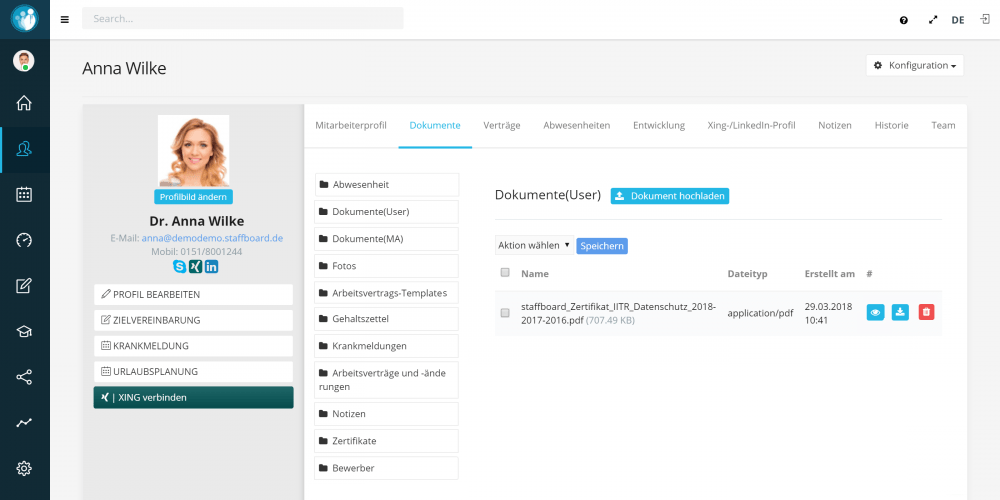Expand the Konfiguration dropdown
This screenshot has width=1000, height=500.
pos(915,65)
